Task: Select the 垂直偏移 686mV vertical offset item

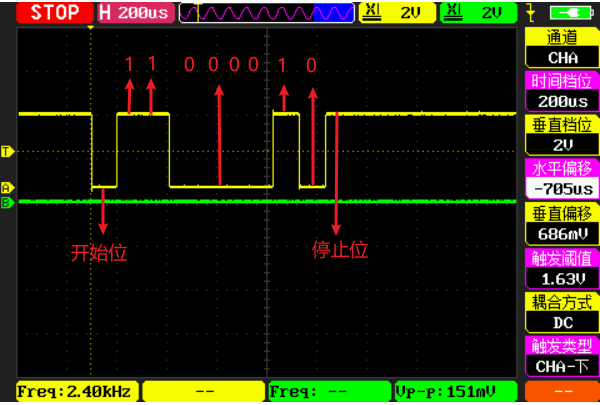Action: point(561,223)
